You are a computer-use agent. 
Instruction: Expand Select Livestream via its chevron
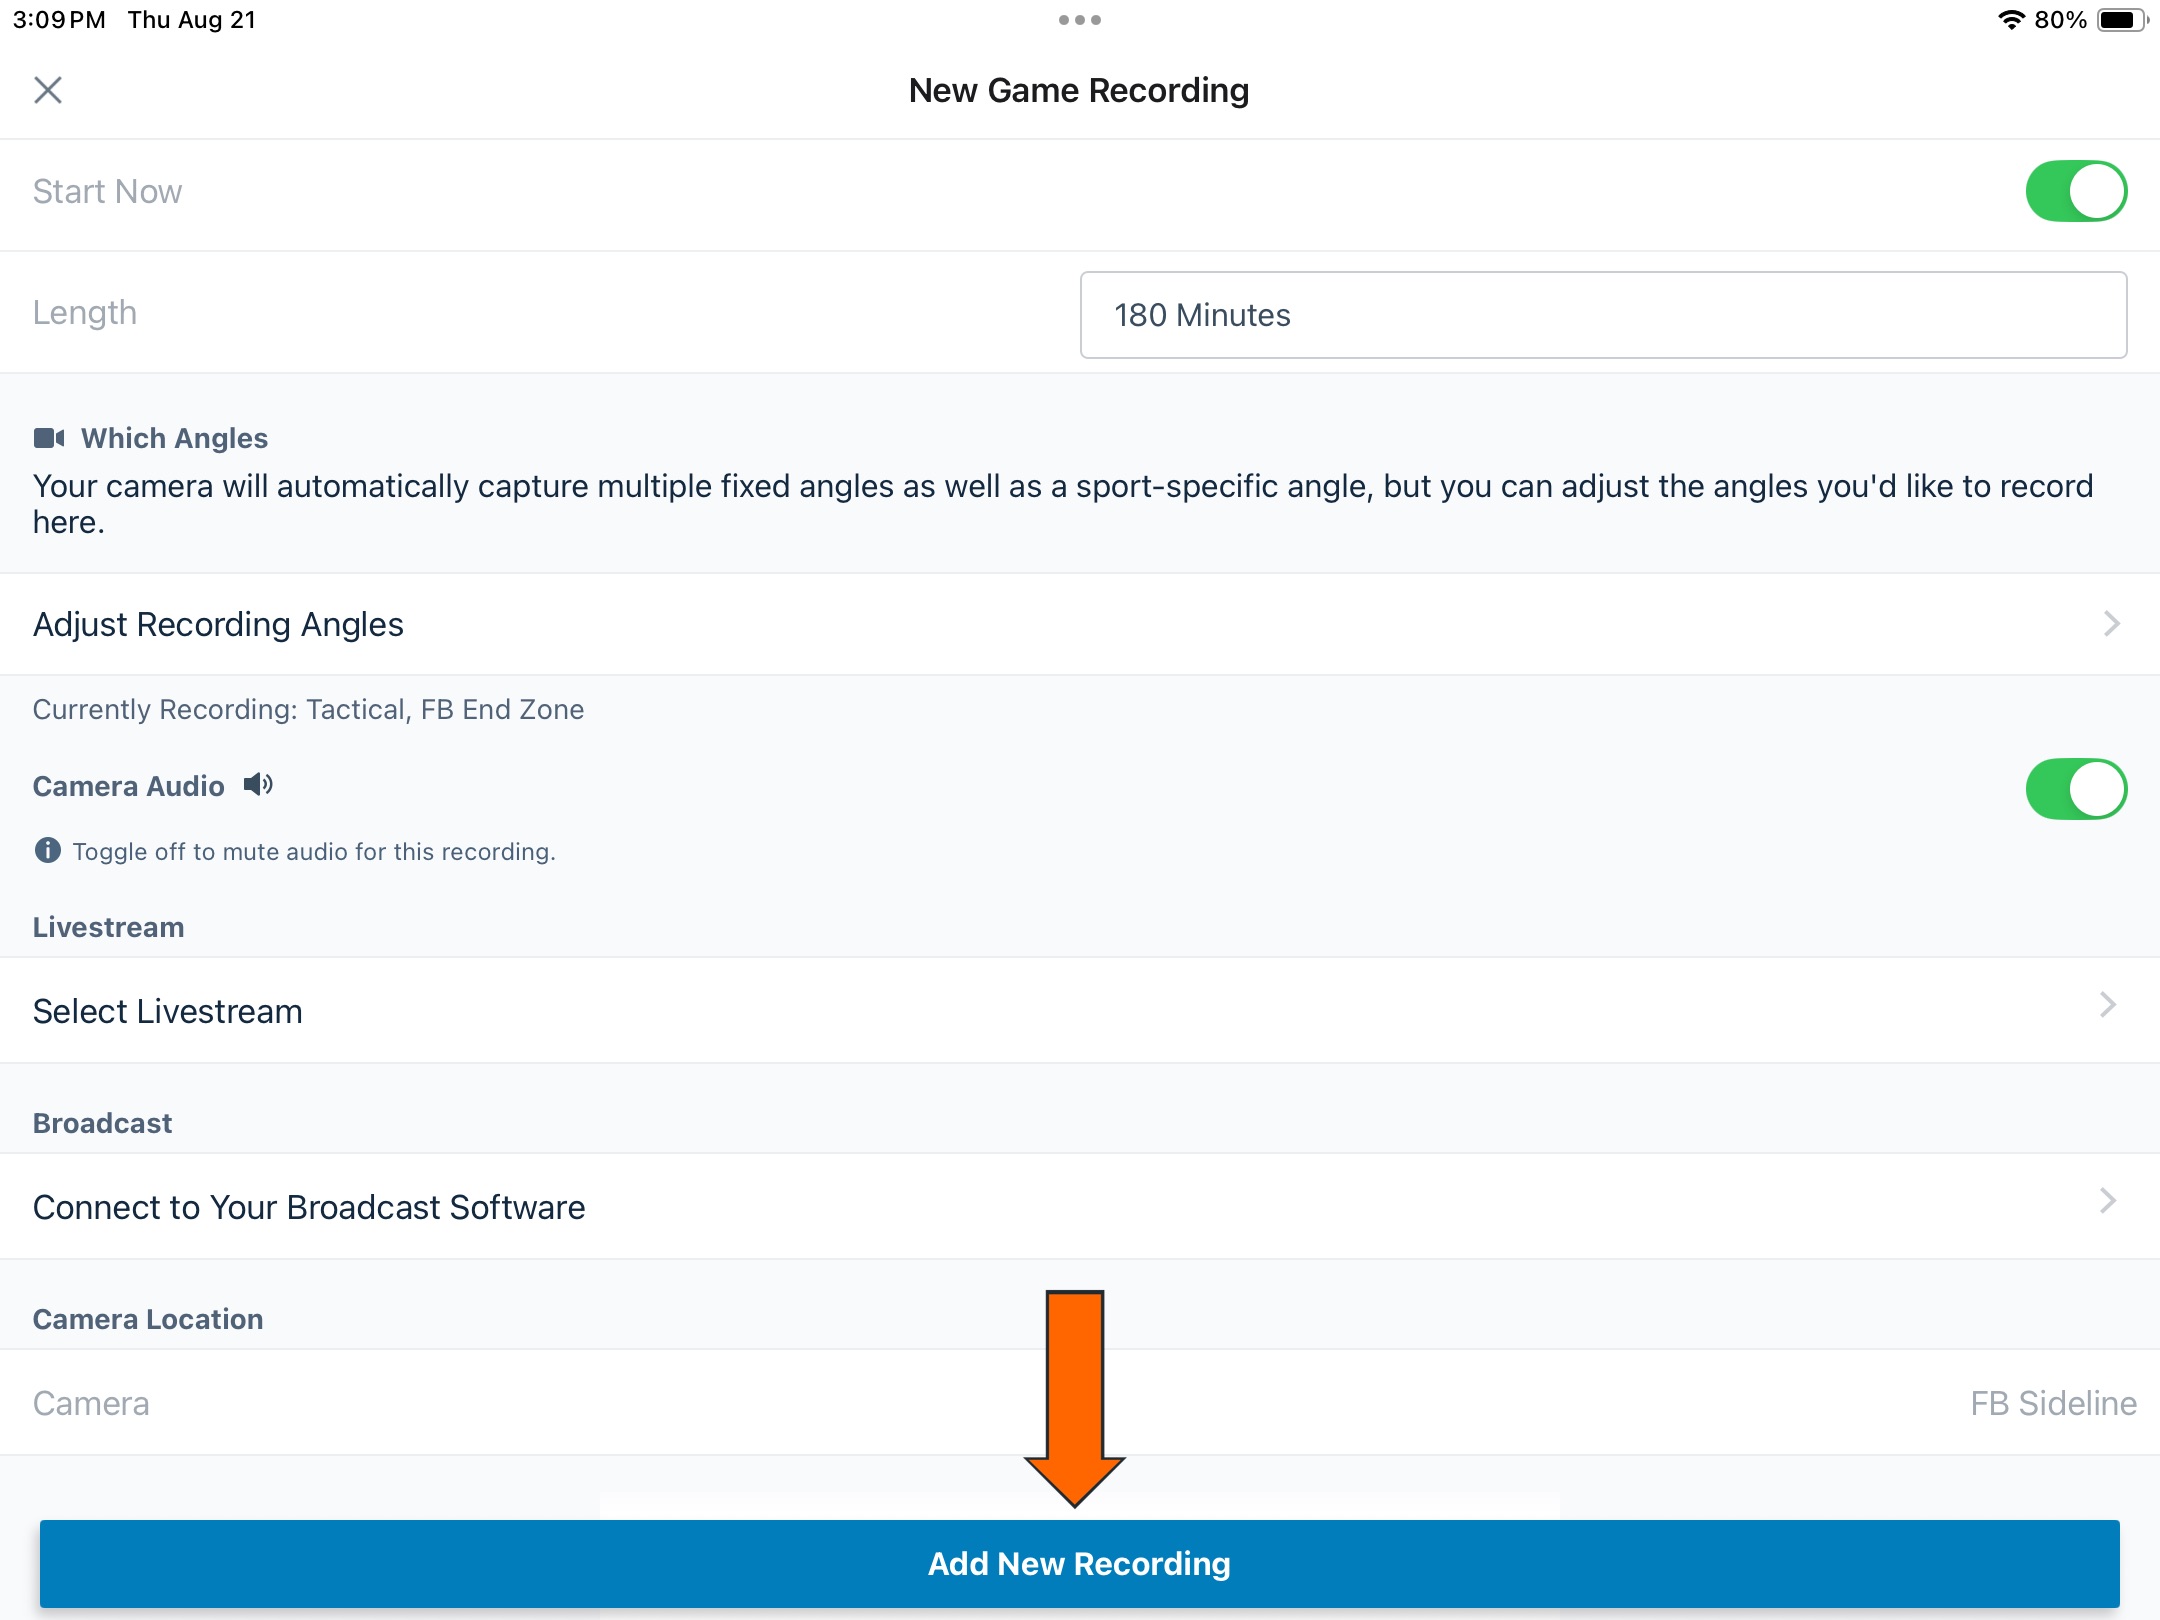2112,1005
